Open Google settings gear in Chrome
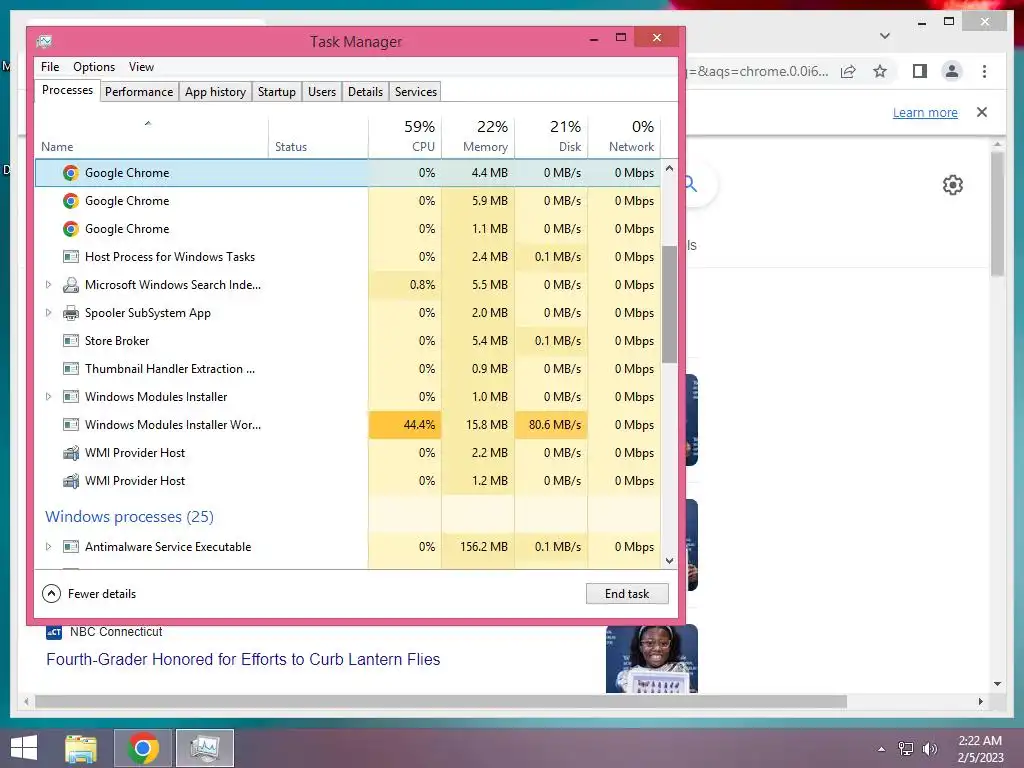The width and height of the screenshot is (1024, 768). (x=953, y=185)
